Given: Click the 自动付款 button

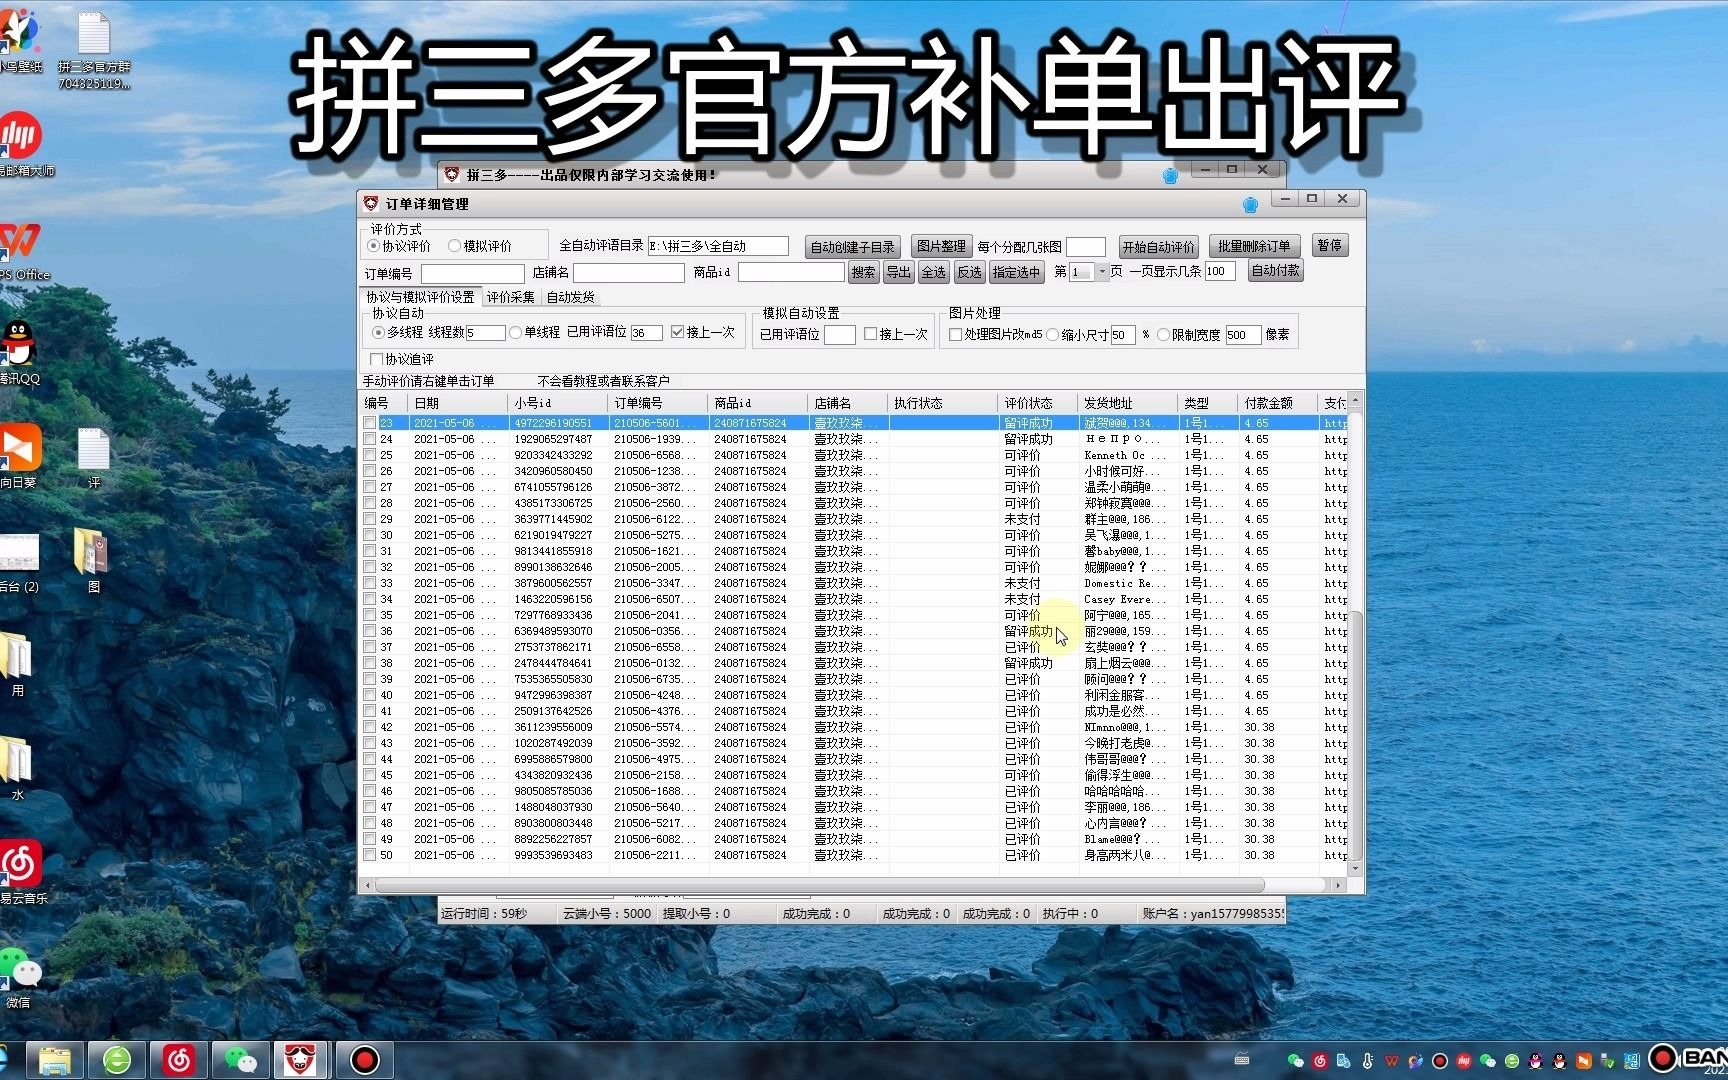Looking at the screenshot, I should click(x=1276, y=271).
